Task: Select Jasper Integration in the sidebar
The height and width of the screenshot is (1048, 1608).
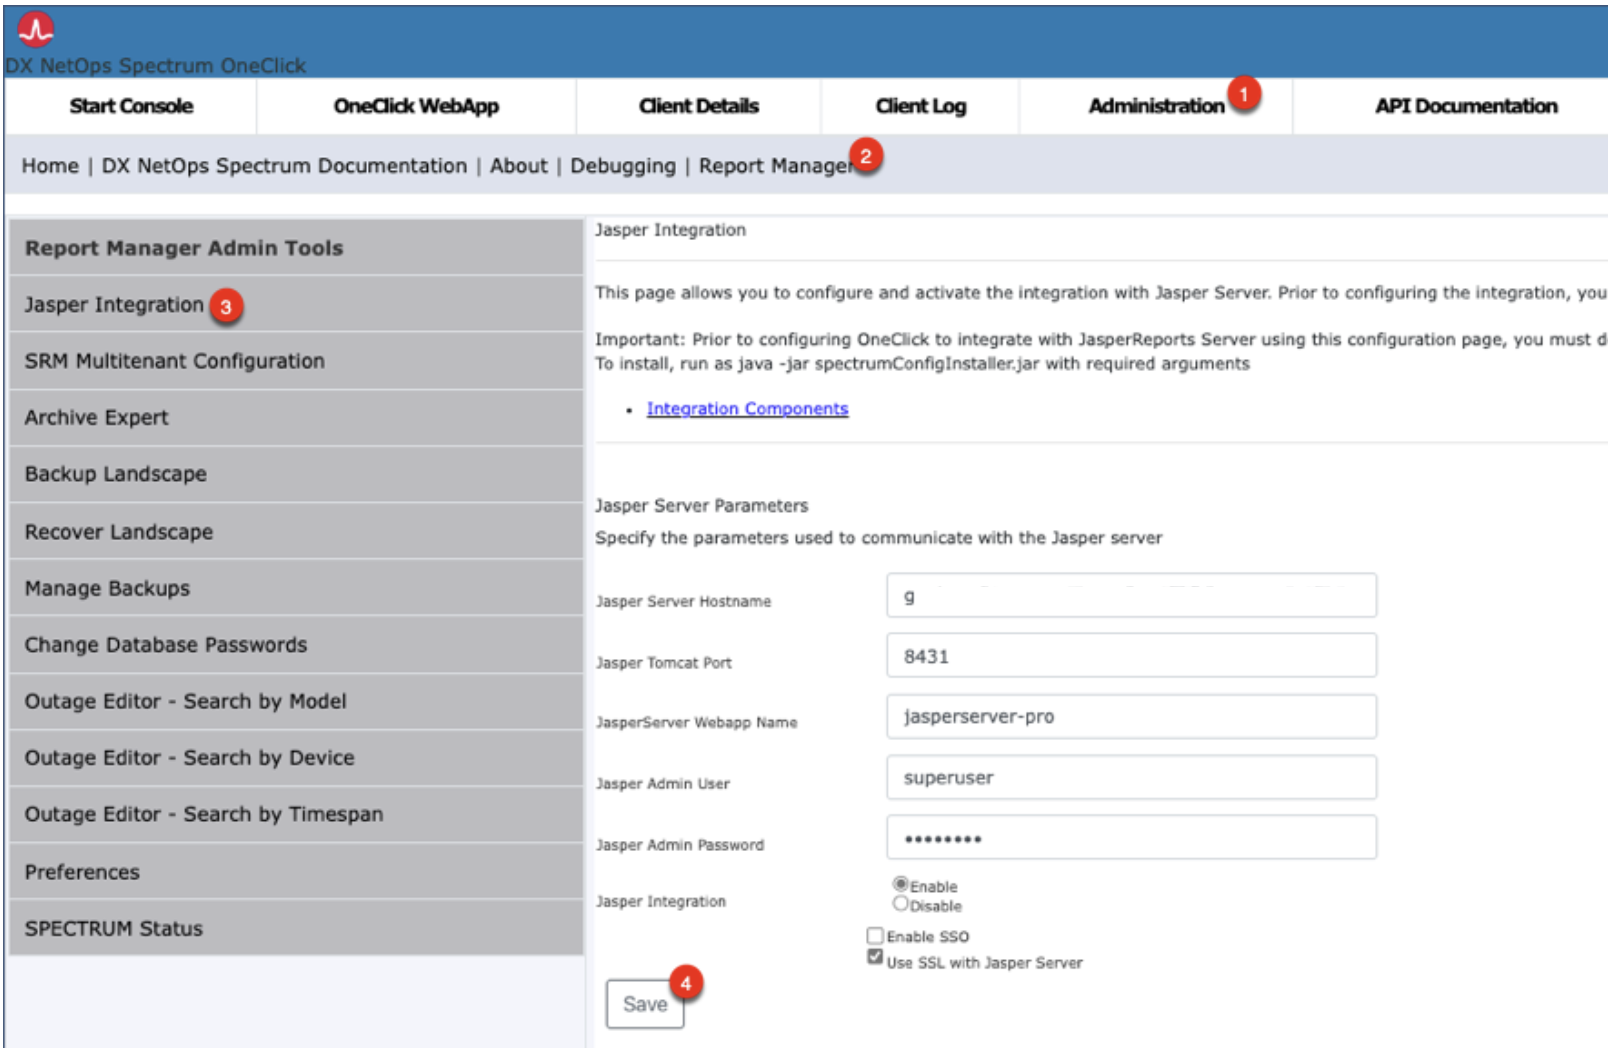Action: click(114, 305)
